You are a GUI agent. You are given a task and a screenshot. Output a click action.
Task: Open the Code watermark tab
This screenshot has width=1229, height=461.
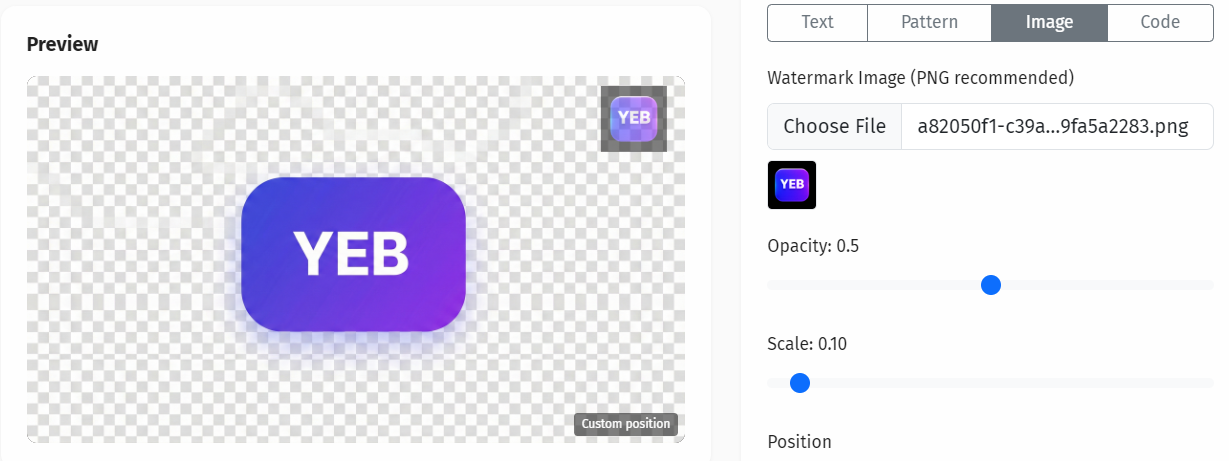pos(1160,22)
